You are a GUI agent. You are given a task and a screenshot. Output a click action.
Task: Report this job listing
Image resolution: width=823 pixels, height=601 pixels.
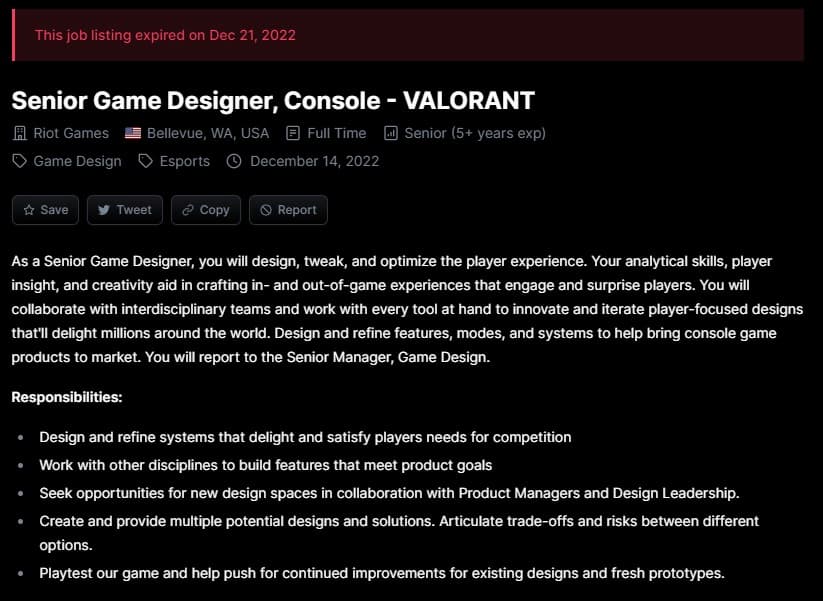288,210
